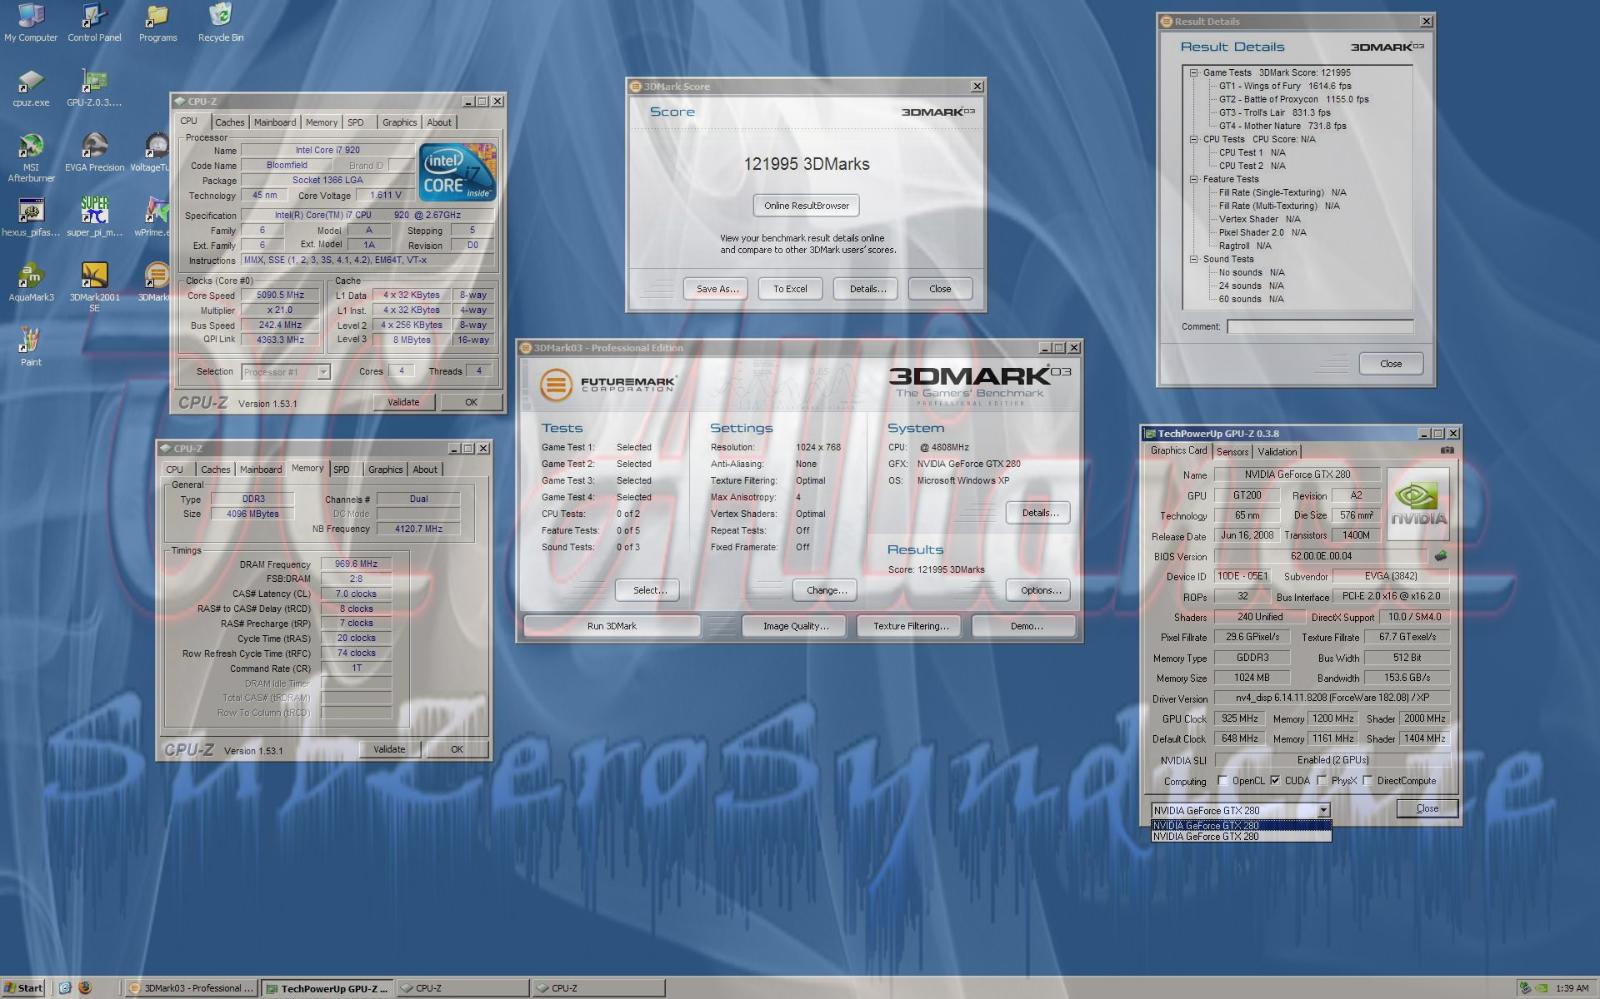Click To Excel button

pos(789,289)
